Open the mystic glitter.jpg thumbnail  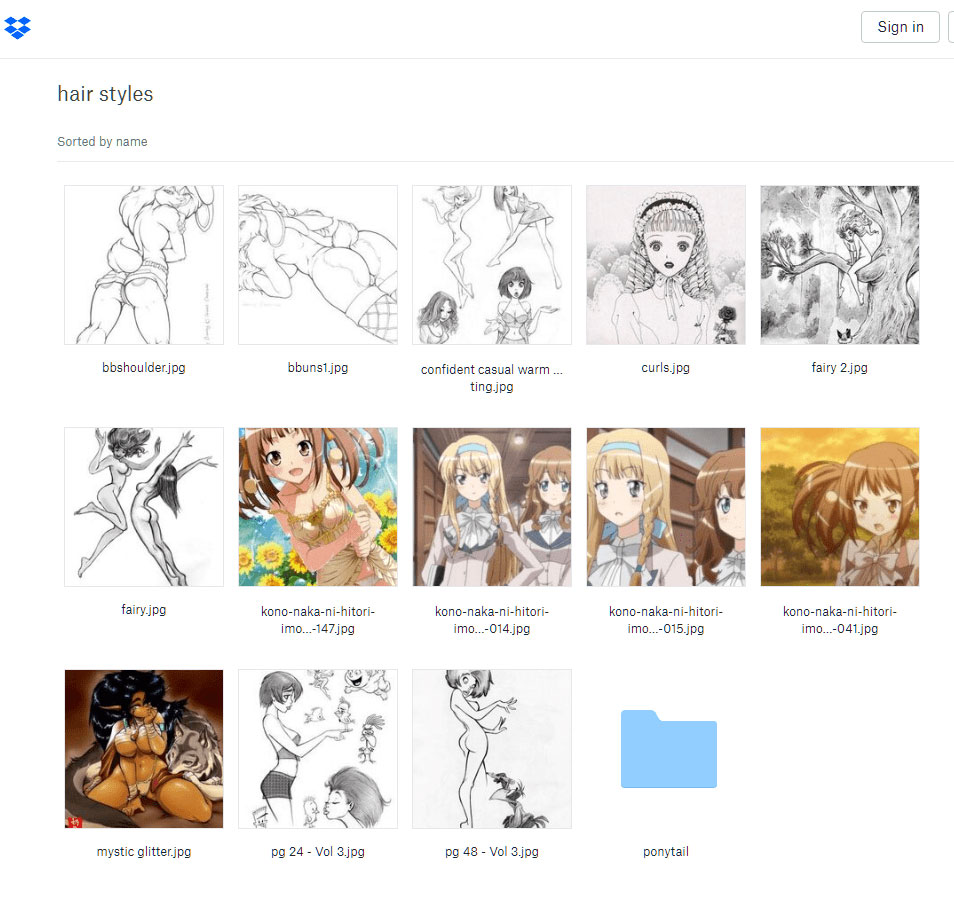click(x=144, y=749)
